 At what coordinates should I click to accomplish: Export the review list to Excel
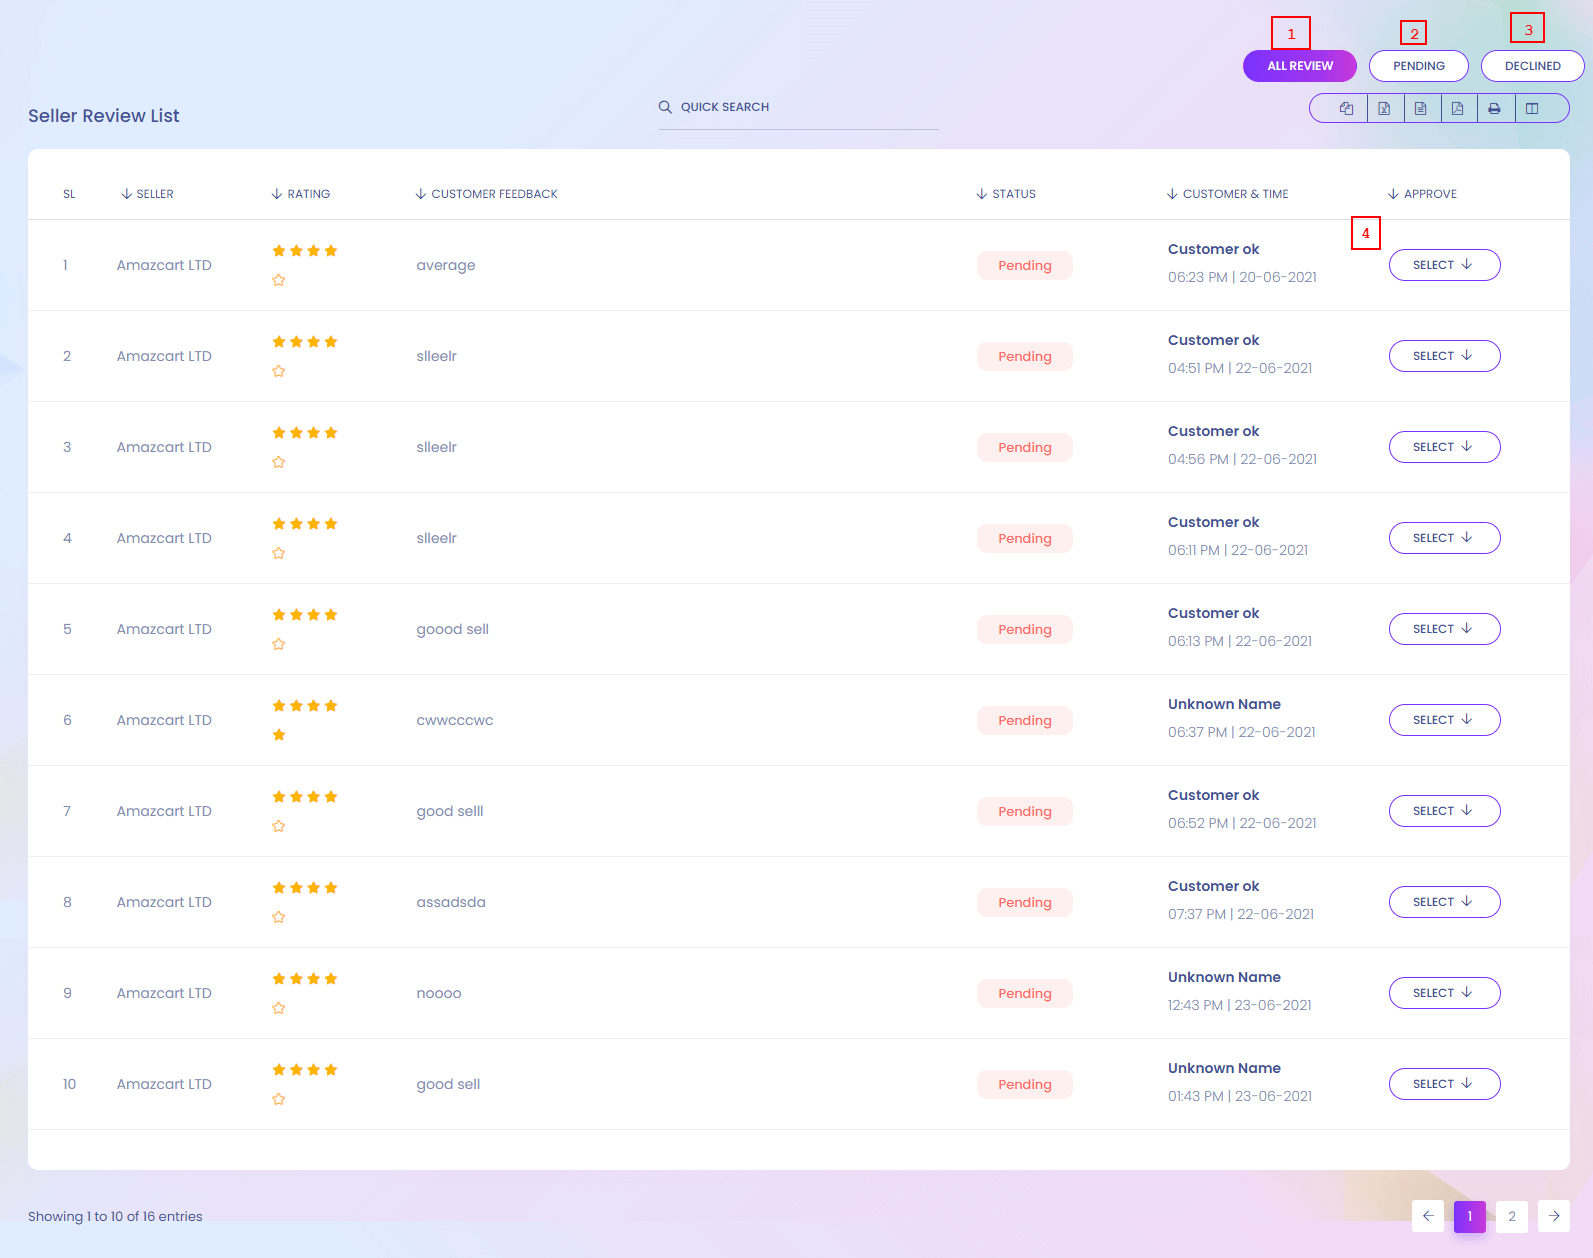pyautogui.click(x=1384, y=108)
